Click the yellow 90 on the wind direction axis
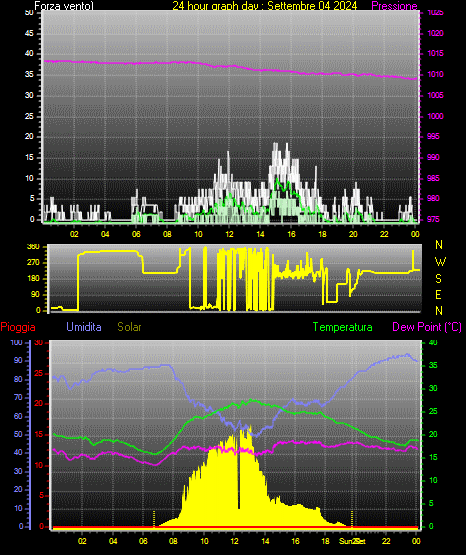The image size is (466, 555). point(36,294)
